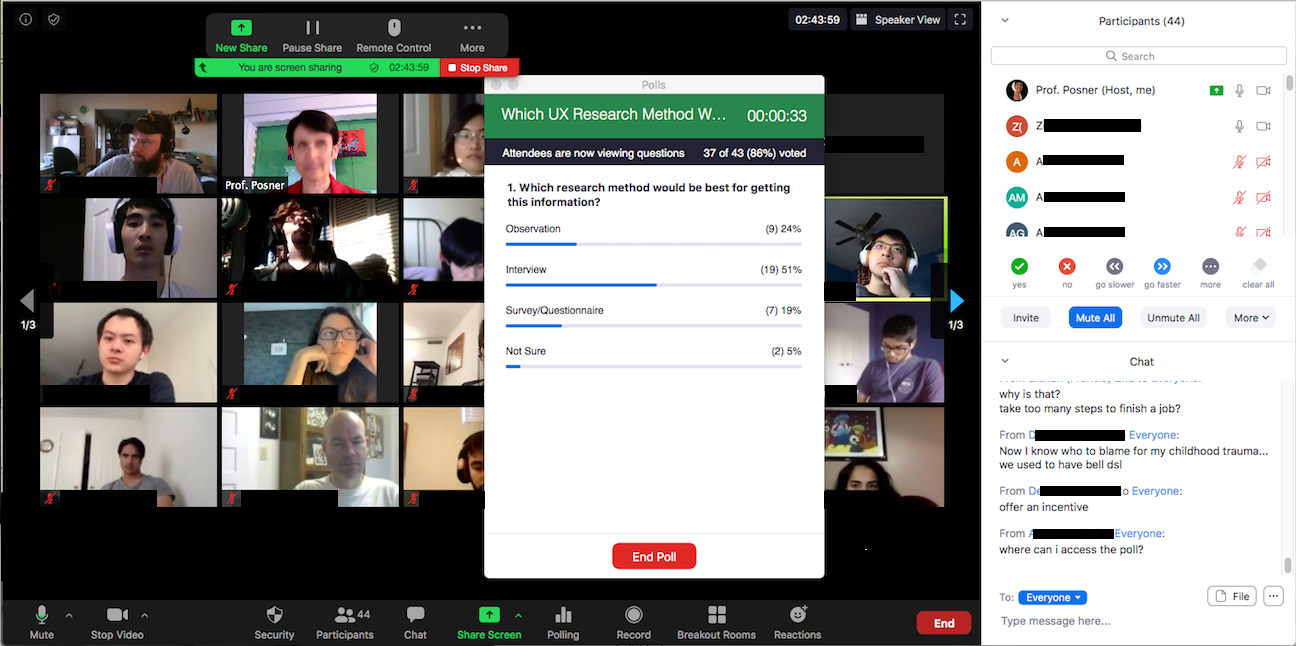Click the chat message input field

point(1100,620)
